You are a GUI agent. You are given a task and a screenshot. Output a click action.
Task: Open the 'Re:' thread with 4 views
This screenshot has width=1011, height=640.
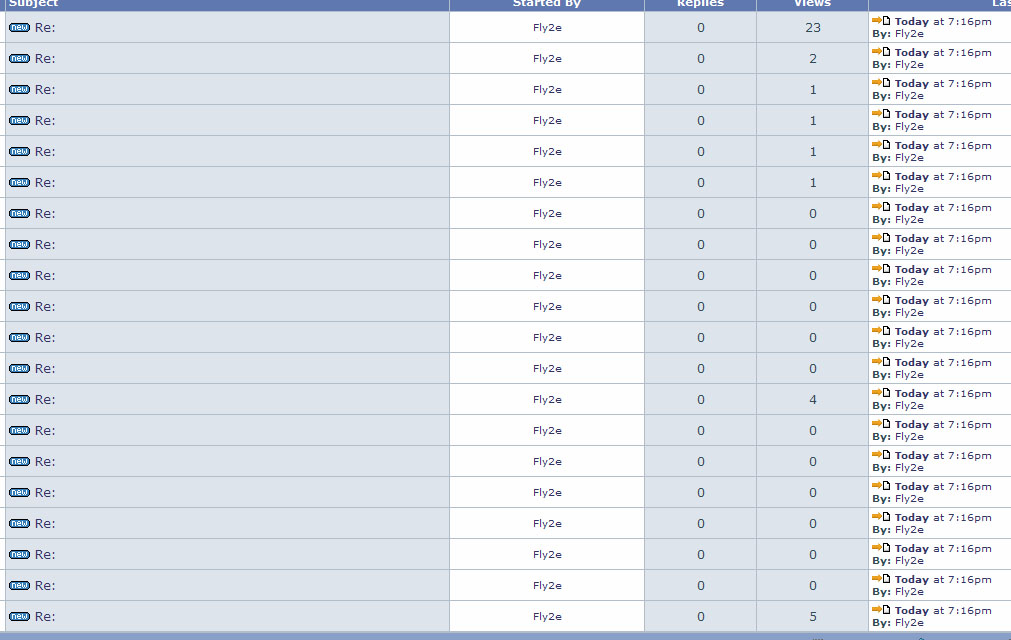(45, 399)
